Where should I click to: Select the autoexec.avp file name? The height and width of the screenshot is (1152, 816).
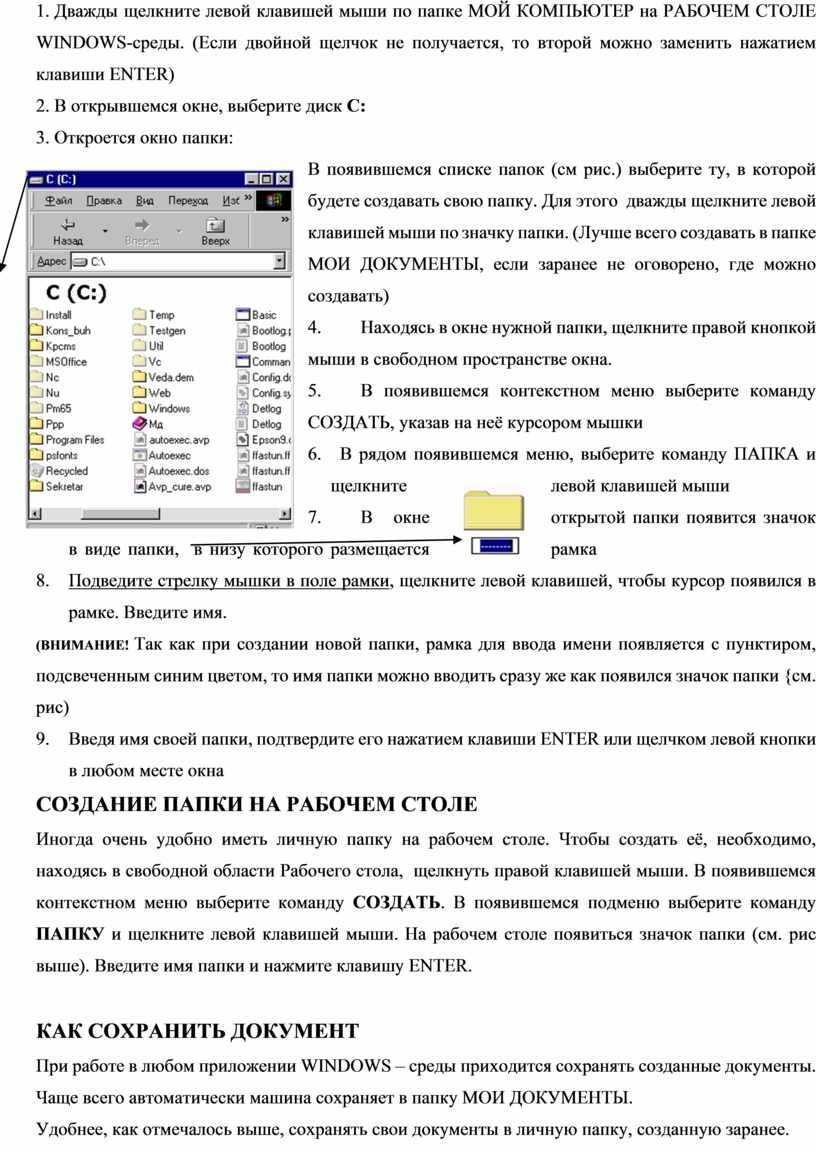179,440
